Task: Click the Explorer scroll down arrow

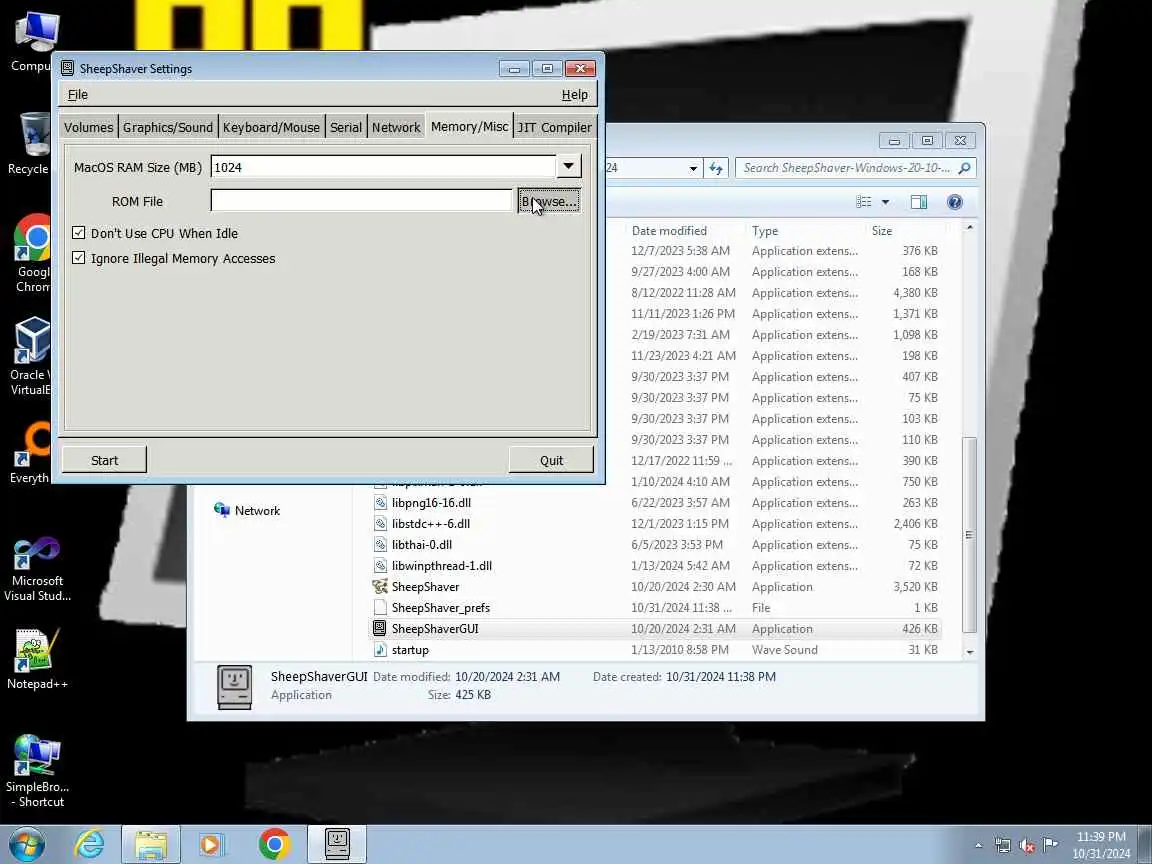Action: [x=970, y=652]
